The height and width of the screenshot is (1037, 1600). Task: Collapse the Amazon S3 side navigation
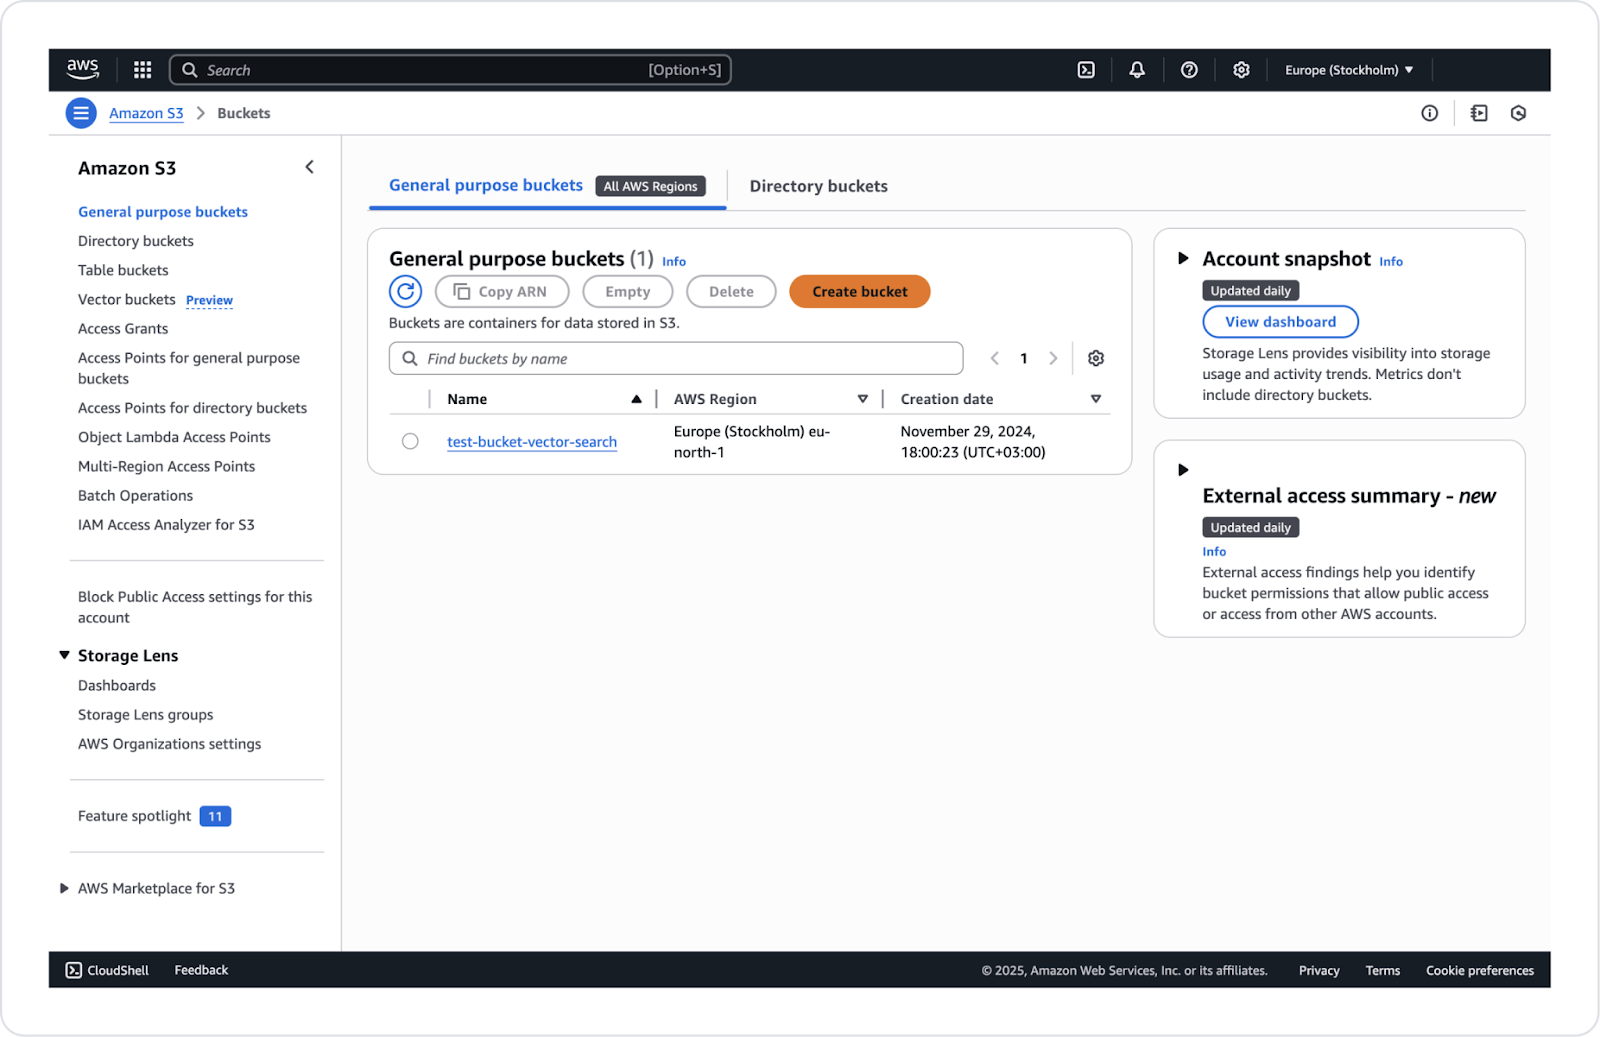pyautogui.click(x=309, y=167)
